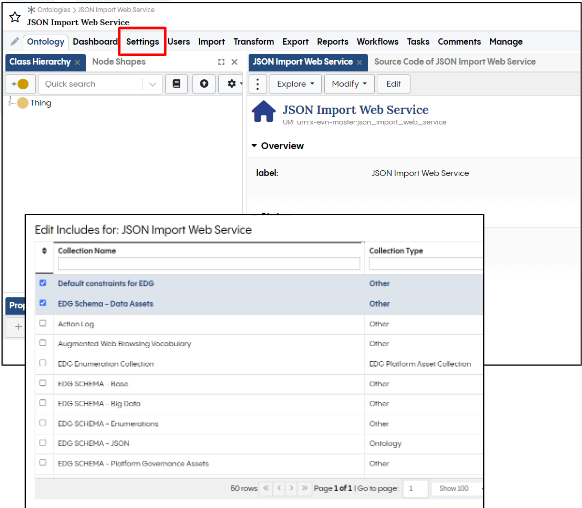The image size is (582, 508).
Task: Click the Collection Type column header
Action: coord(396,251)
